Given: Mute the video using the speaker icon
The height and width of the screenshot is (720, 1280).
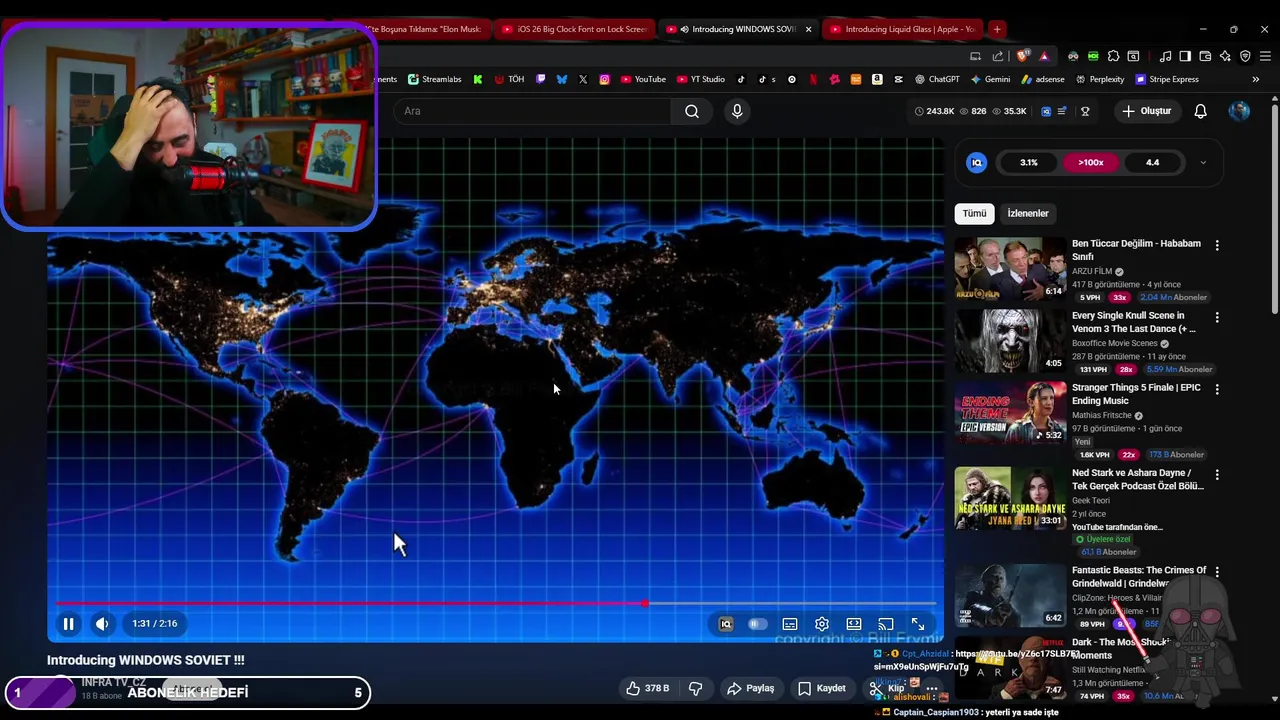Looking at the screenshot, I should [x=102, y=624].
